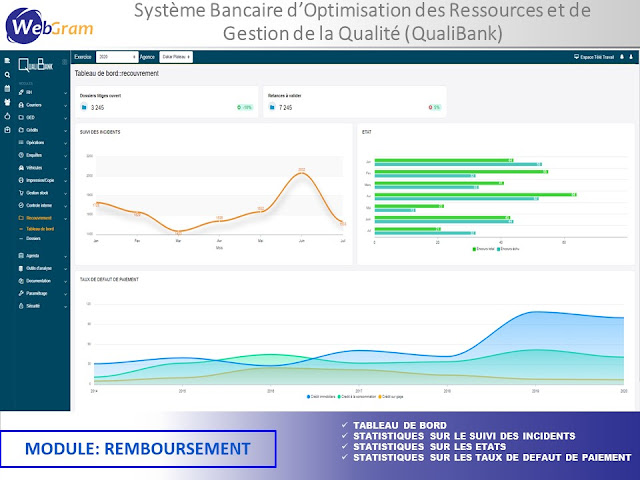The height and width of the screenshot is (480, 640).
Task: Open notifications bell icon in header
Action: coord(622,57)
